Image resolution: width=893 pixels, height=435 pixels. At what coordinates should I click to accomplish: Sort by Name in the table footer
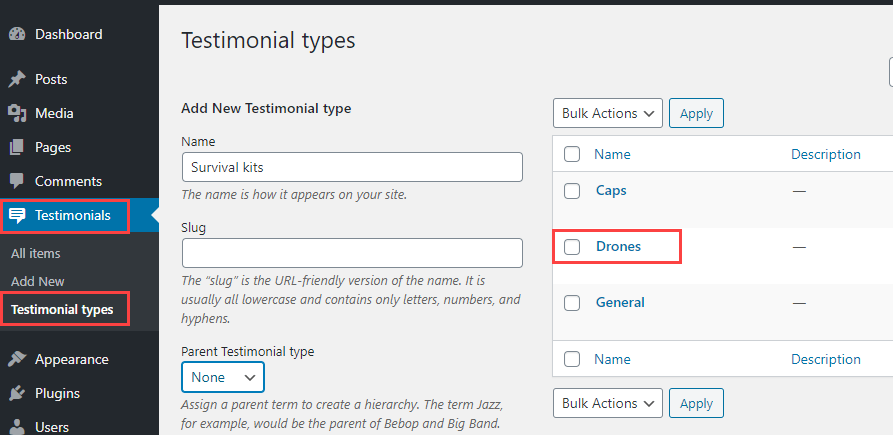(x=612, y=359)
